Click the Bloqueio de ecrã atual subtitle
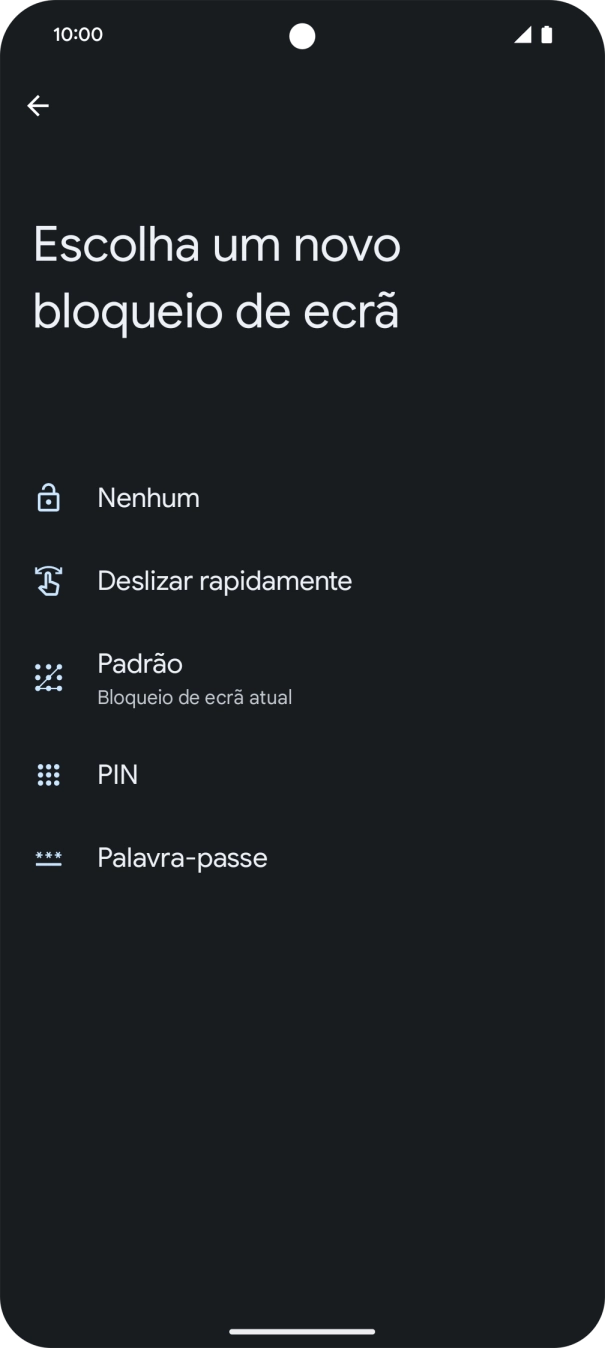 click(193, 697)
